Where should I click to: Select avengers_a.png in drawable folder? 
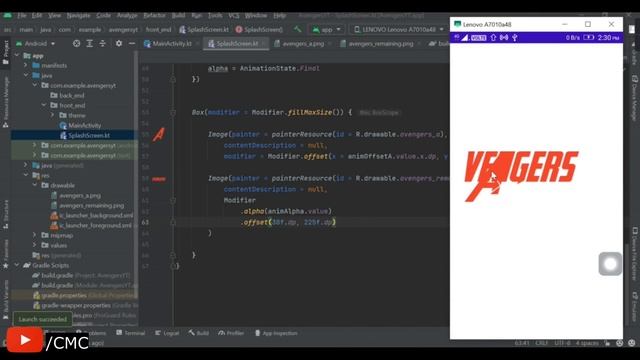[x=80, y=195]
